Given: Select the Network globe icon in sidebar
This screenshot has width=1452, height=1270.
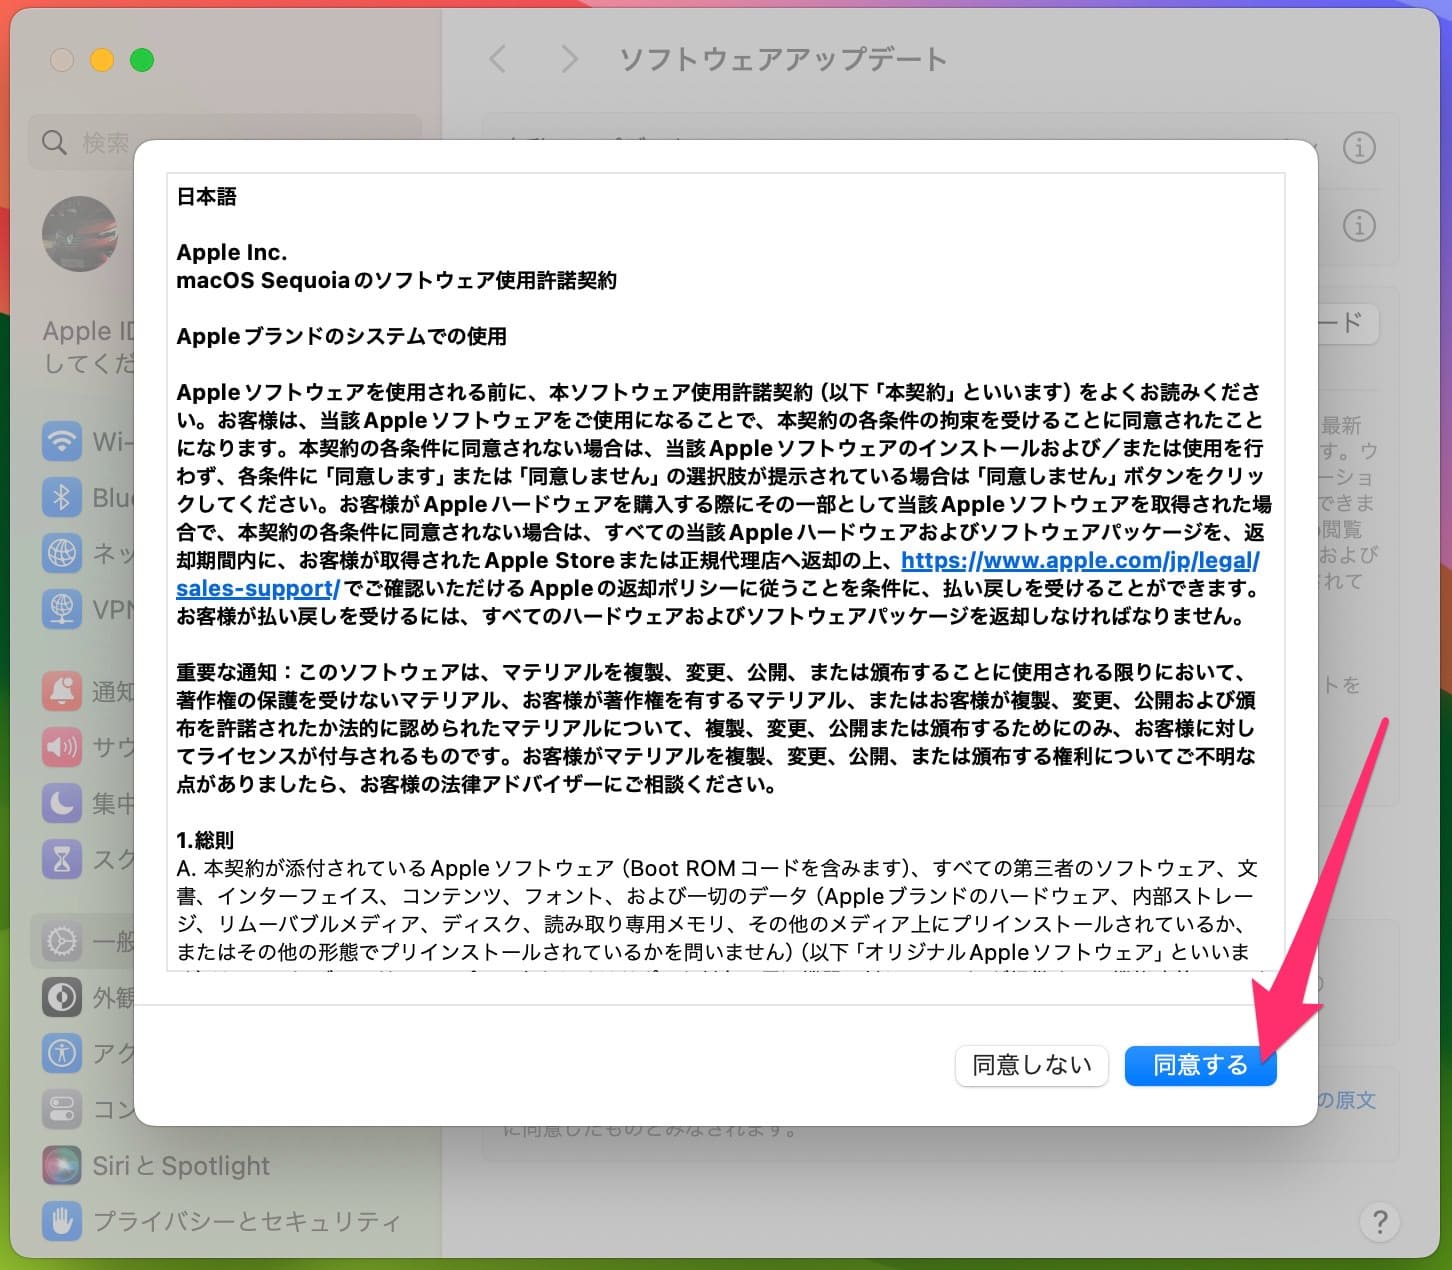Looking at the screenshot, I should 62,553.
